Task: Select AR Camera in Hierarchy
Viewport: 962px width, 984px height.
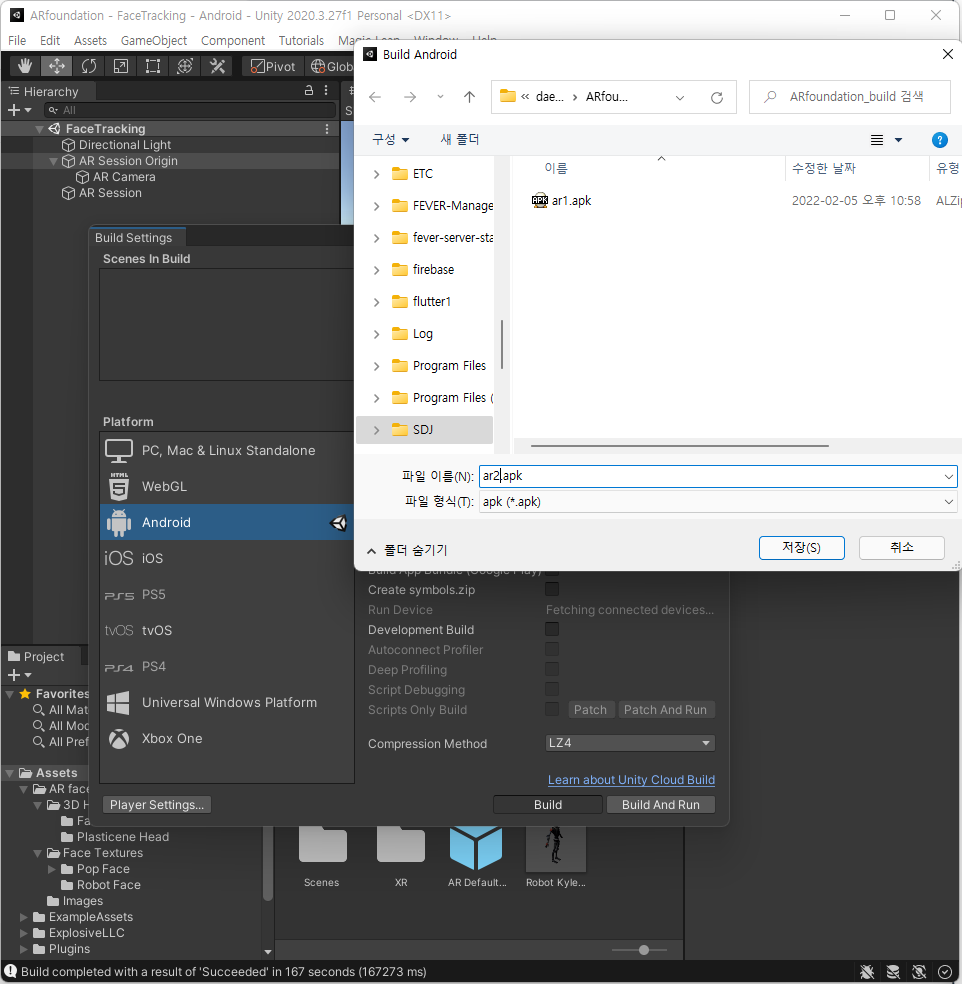Action: 124,177
